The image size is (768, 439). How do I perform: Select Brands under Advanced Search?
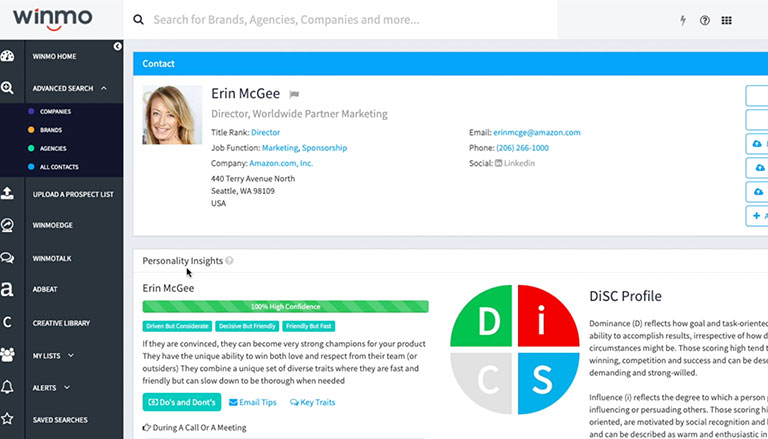pyautogui.click(x=51, y=130)
